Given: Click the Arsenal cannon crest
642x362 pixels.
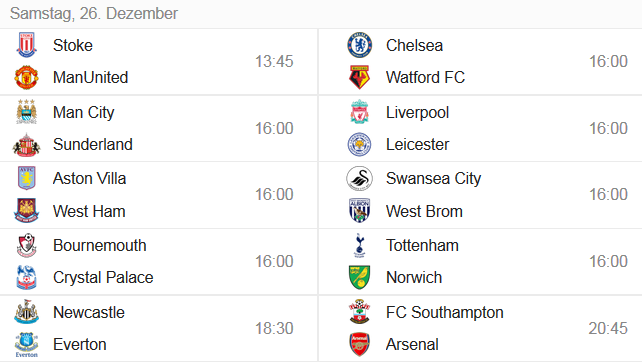Looking at the screenshot, I should [359, 344].
